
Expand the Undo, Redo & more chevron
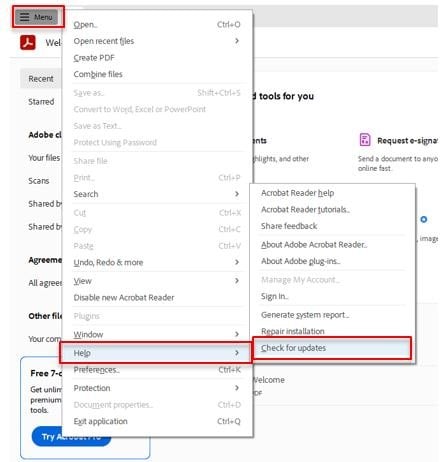(x=237, y=262)
